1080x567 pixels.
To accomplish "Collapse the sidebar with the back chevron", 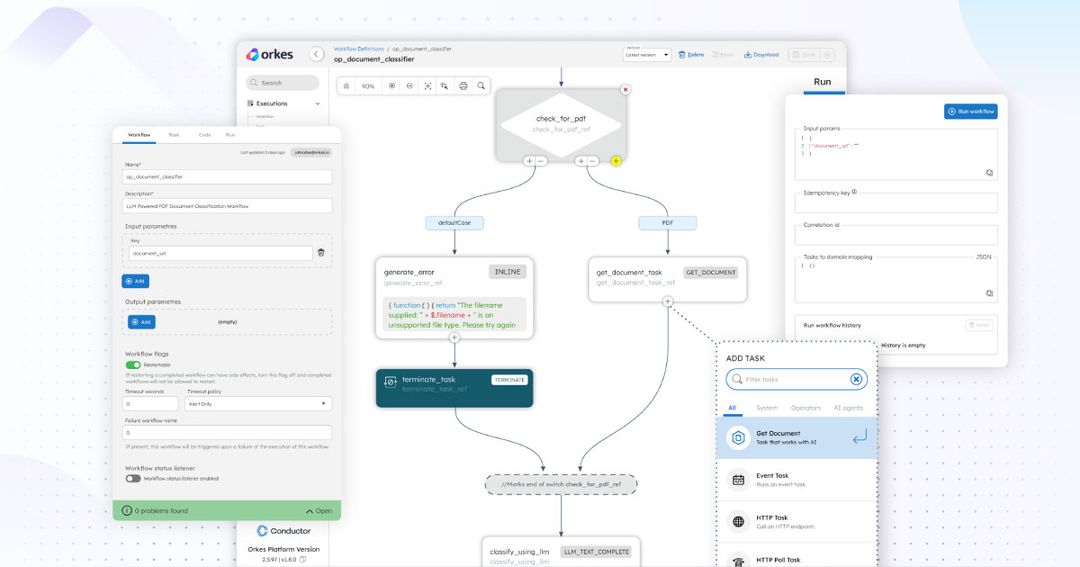I will [316, 54].
